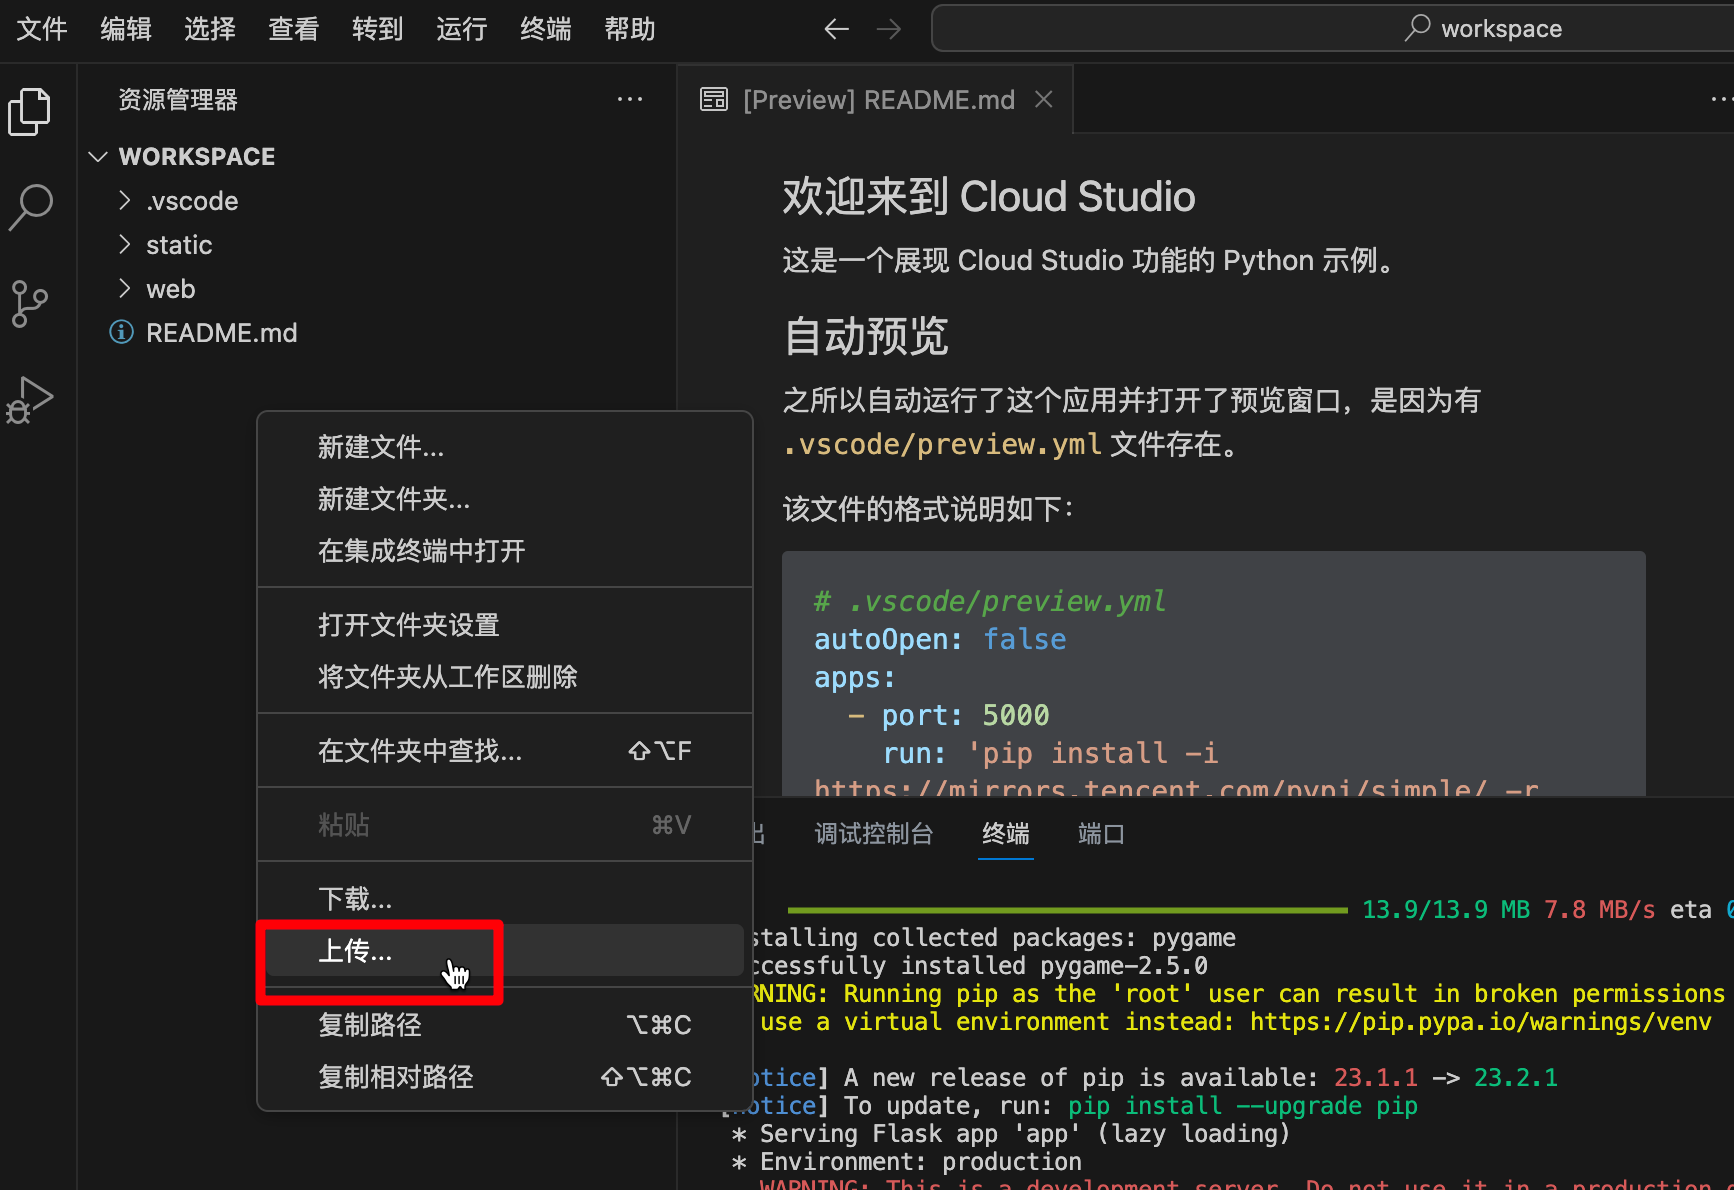Open the 编辑 menu
Viewport: 1734px width, 1190px height.
pos(126,29)
